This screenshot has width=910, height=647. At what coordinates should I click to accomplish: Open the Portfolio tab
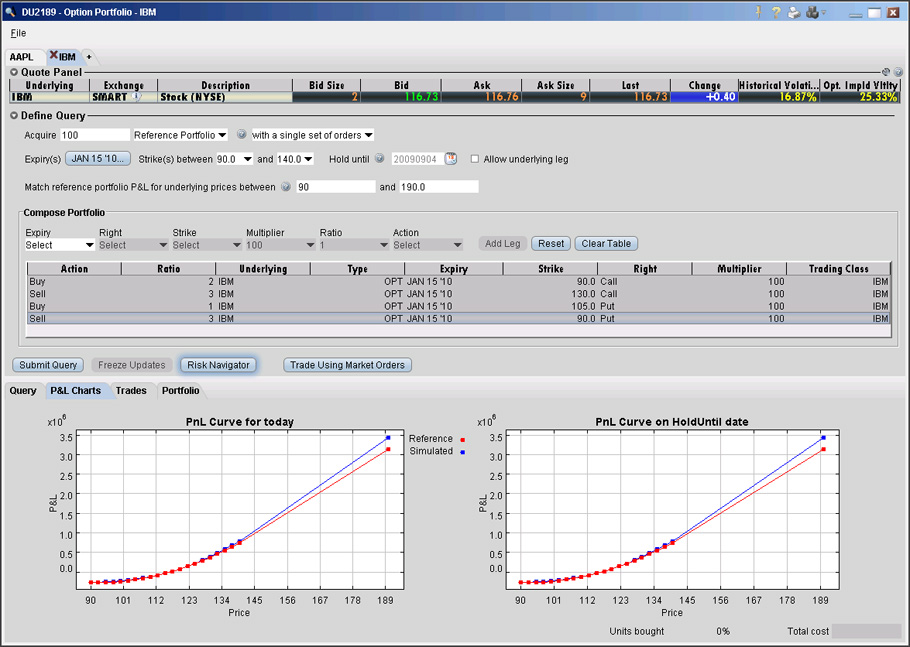(x=180, y=391)
